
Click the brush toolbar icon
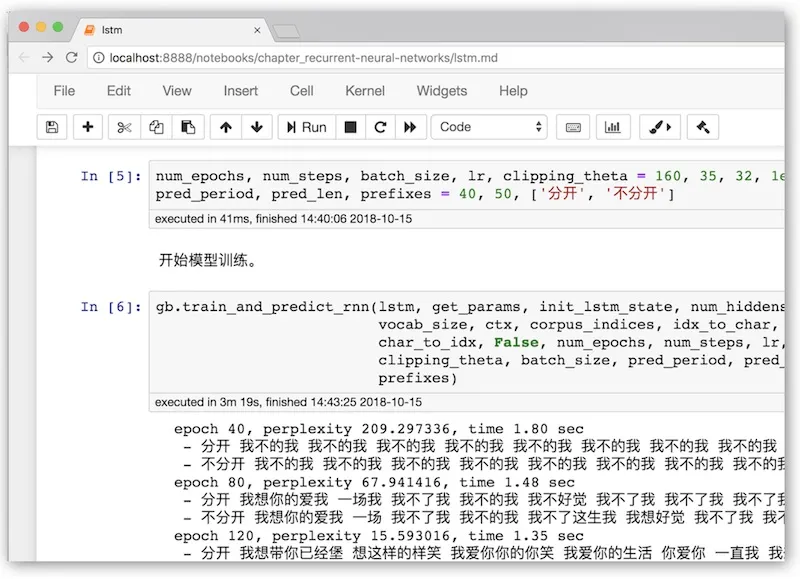(x=660, y=127)
